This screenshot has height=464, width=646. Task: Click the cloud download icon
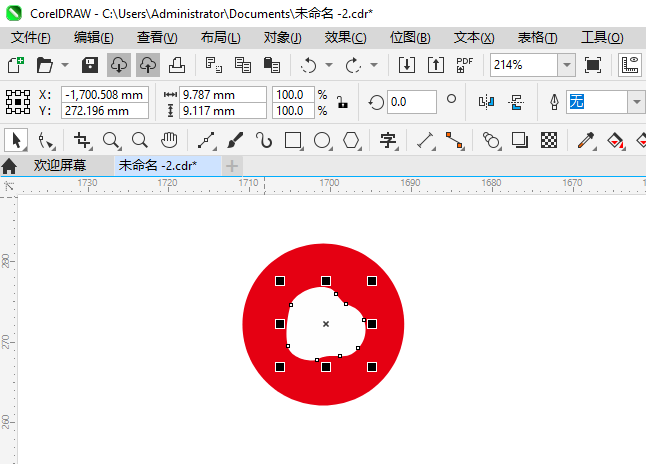(119, 65)
